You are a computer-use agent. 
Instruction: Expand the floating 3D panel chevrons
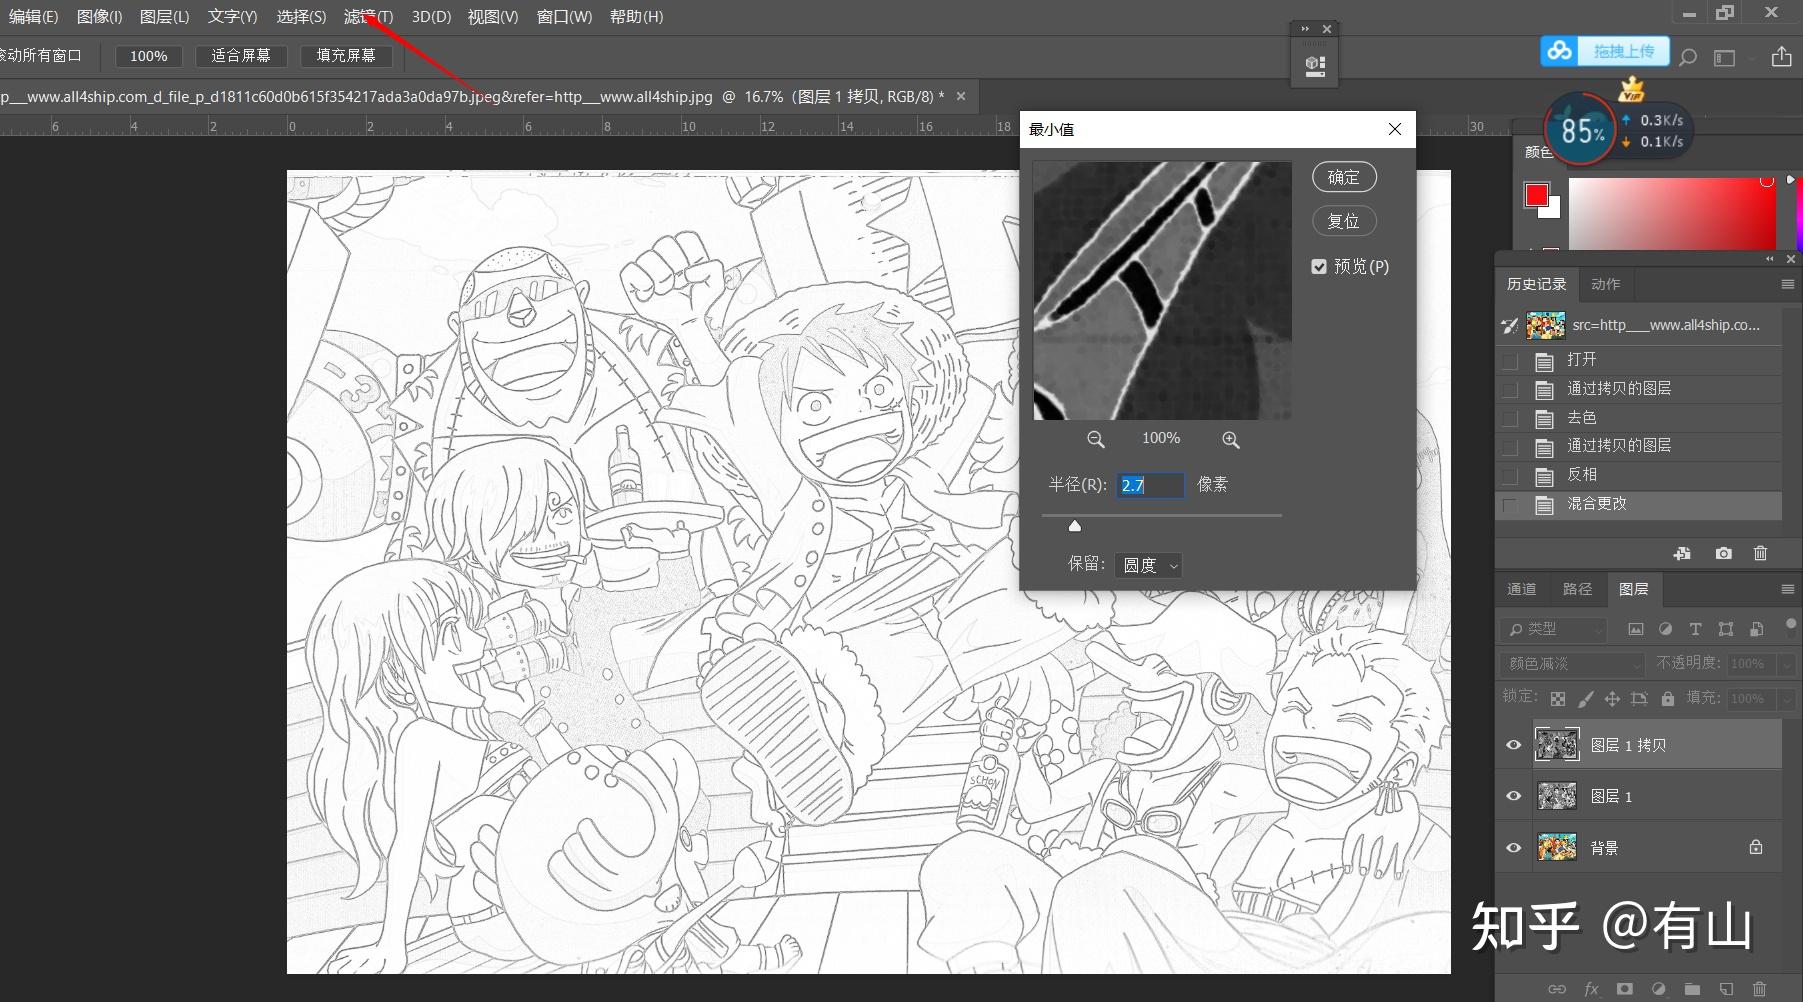(1305, 29)
